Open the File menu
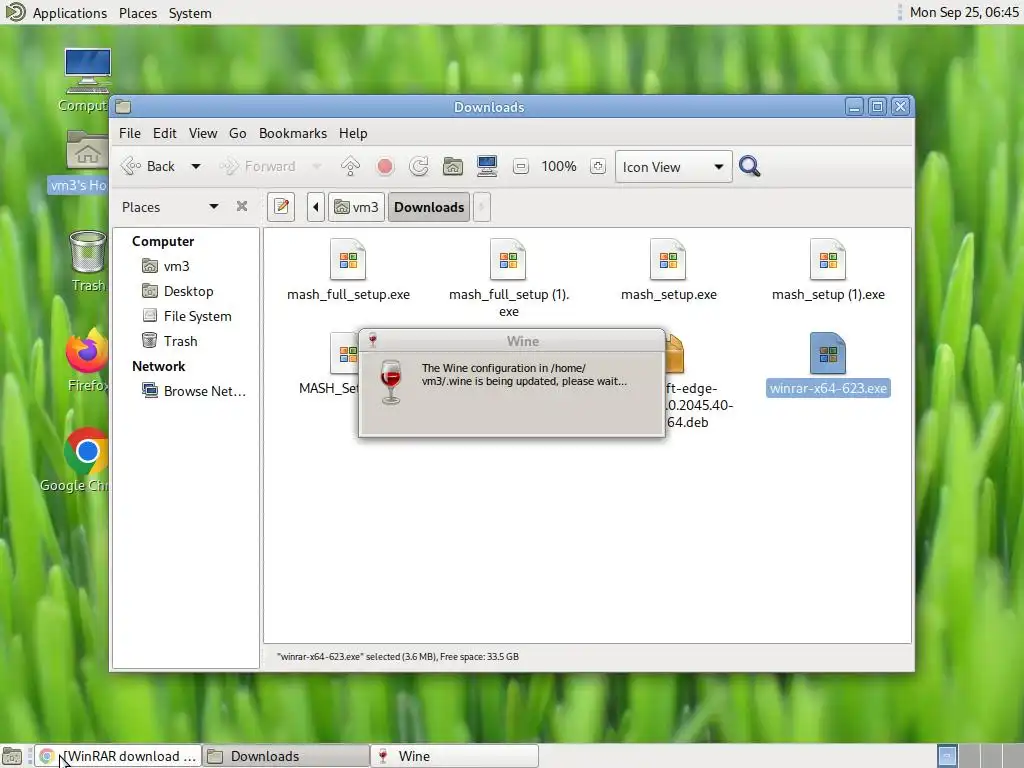1024x768 pixels. (x=129, y=133)
